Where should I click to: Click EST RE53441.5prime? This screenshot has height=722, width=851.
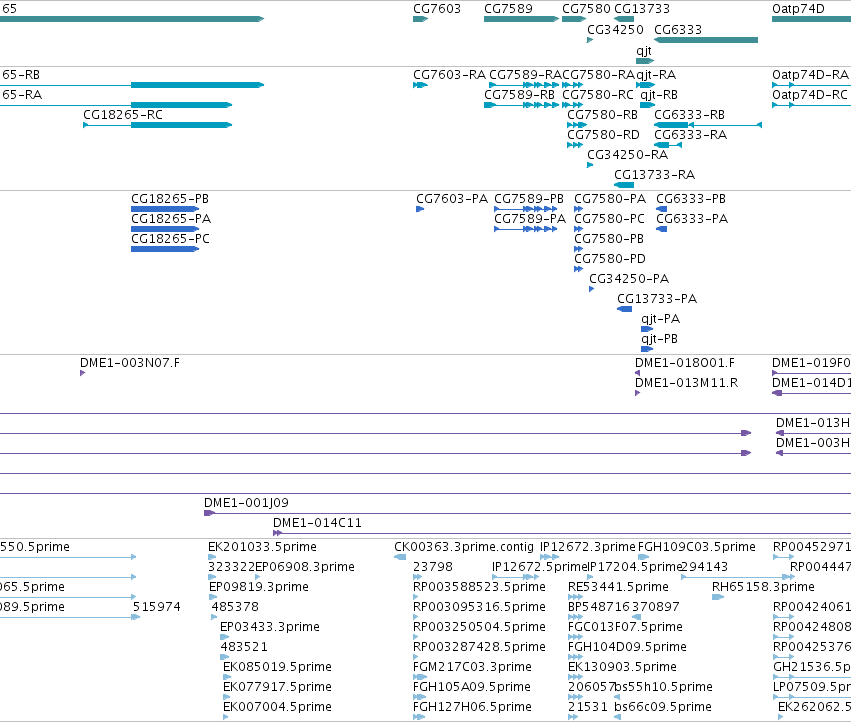click(x=618, y=587)
